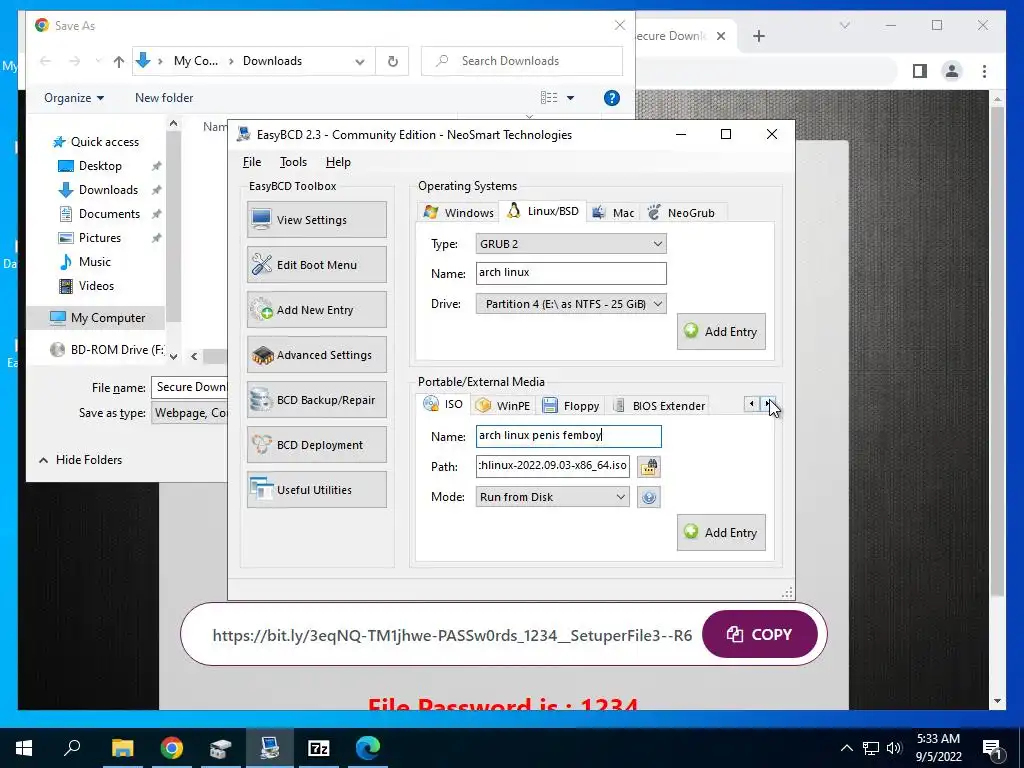Open Advanced Settings section
The image size is (1024, 768).
click(x=317, y=355)
